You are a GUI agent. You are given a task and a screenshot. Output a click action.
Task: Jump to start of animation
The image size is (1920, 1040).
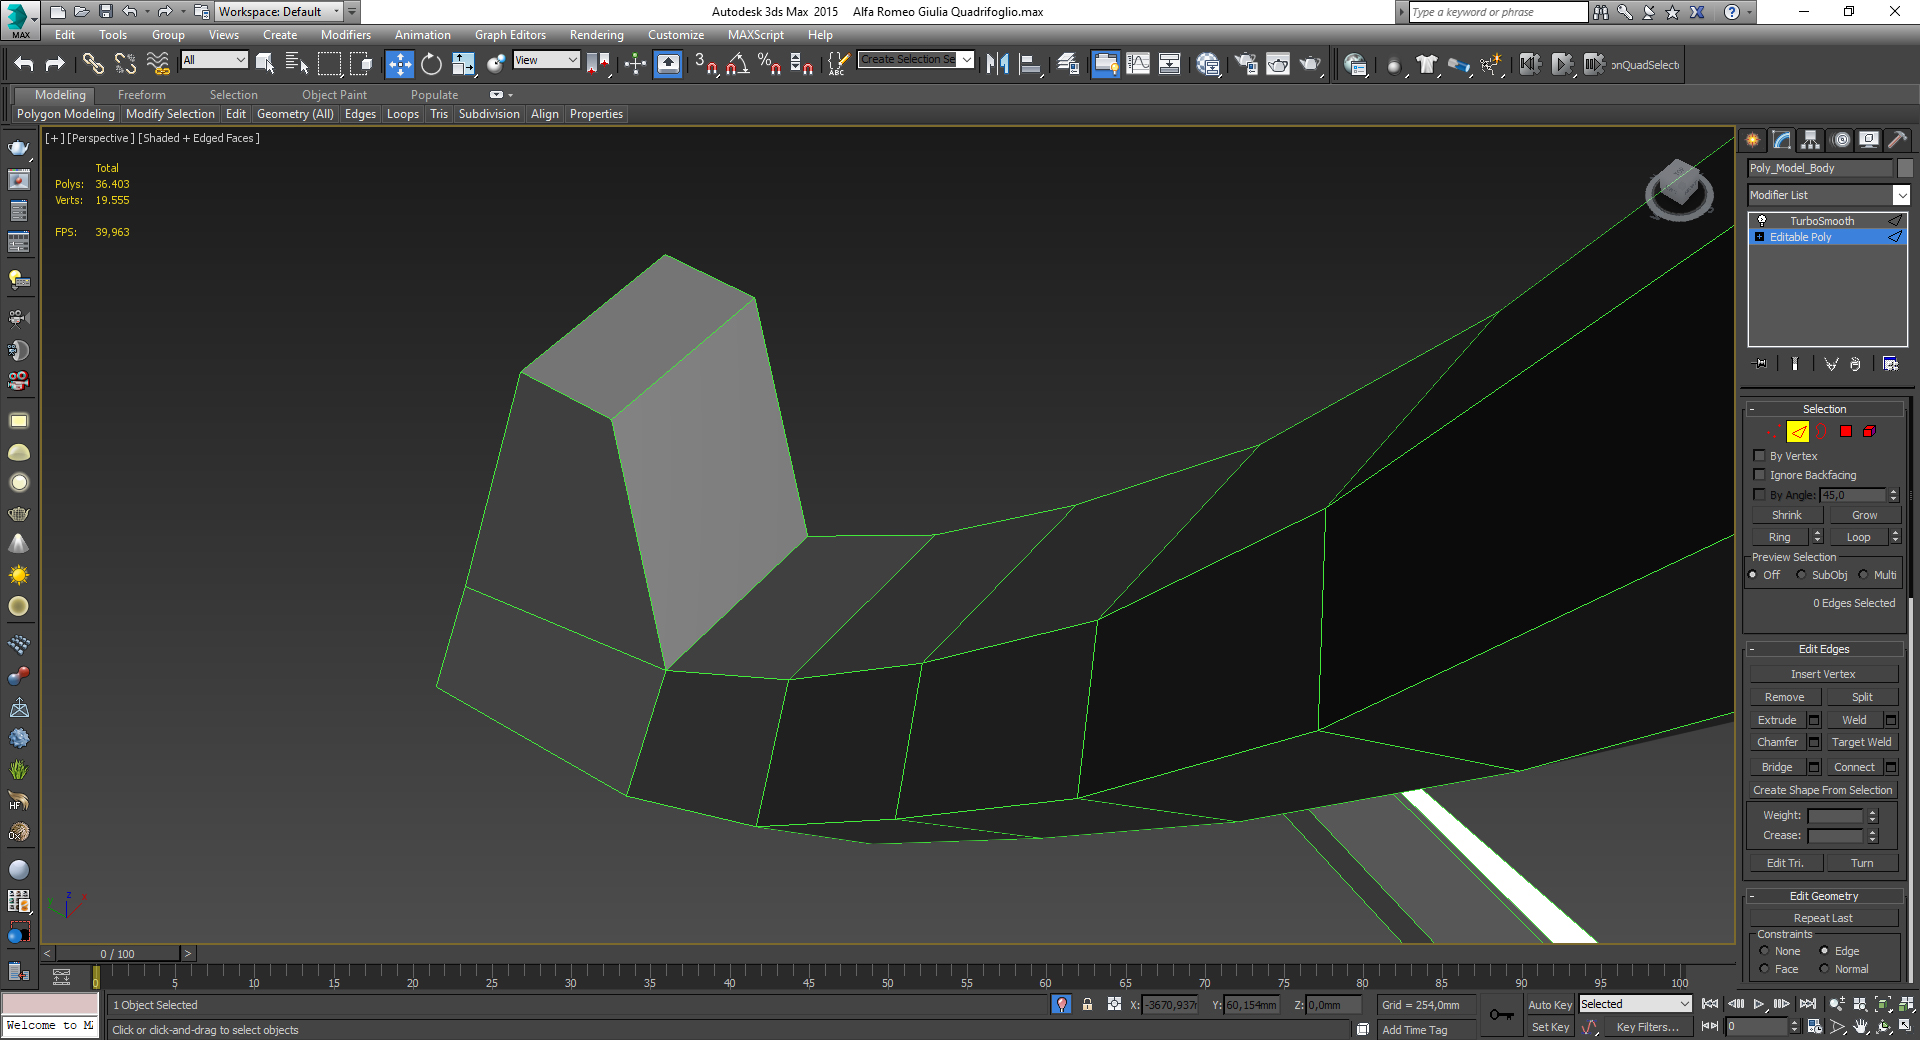click(x=1710, y=1004)
